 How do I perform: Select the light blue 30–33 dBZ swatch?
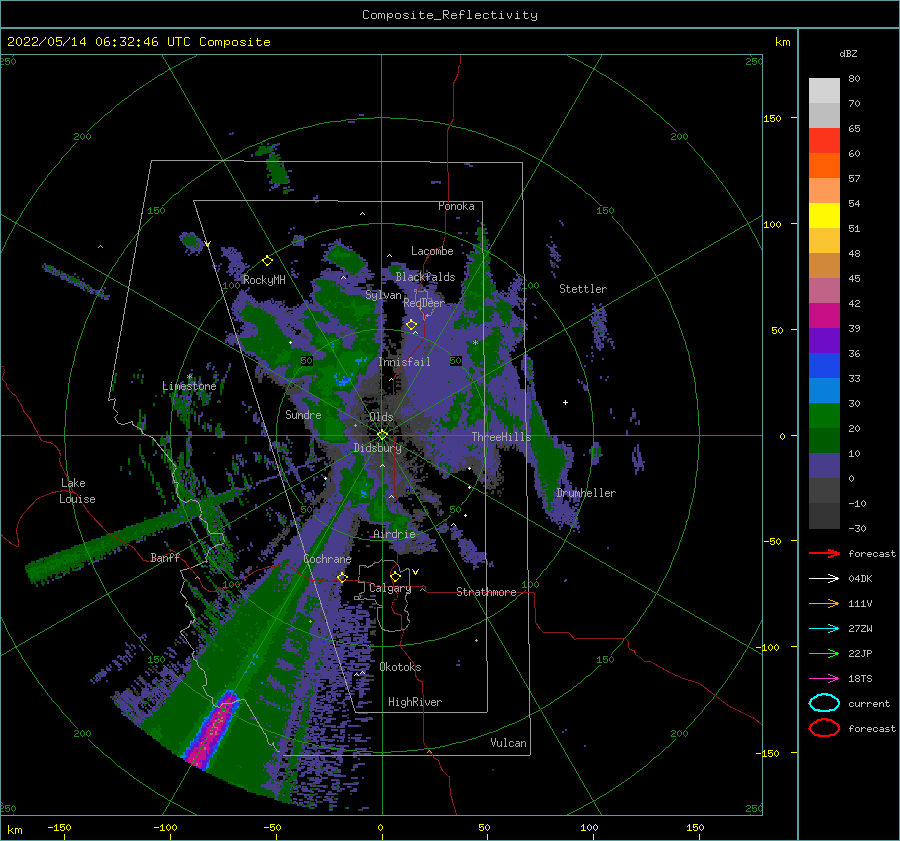(824, 391)
